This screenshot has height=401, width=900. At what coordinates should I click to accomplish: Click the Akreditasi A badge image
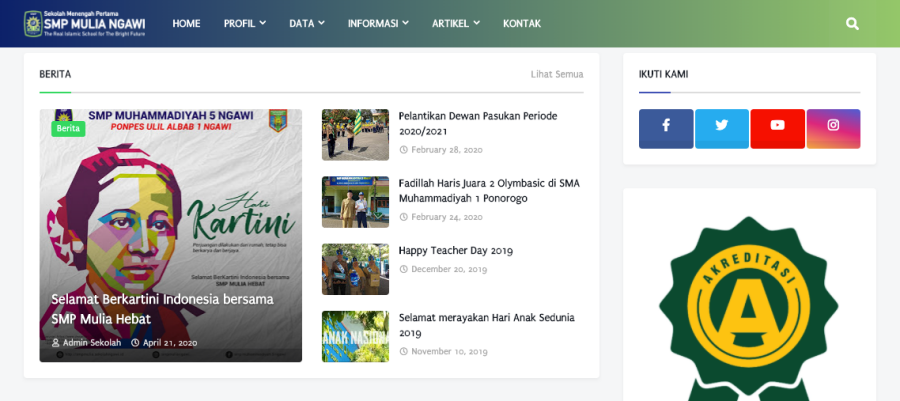(x=748, y=309)
